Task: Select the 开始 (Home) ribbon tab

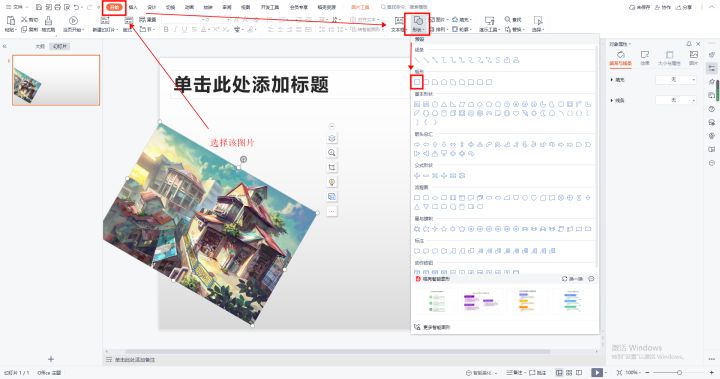Action: click(x=114, y=7)
